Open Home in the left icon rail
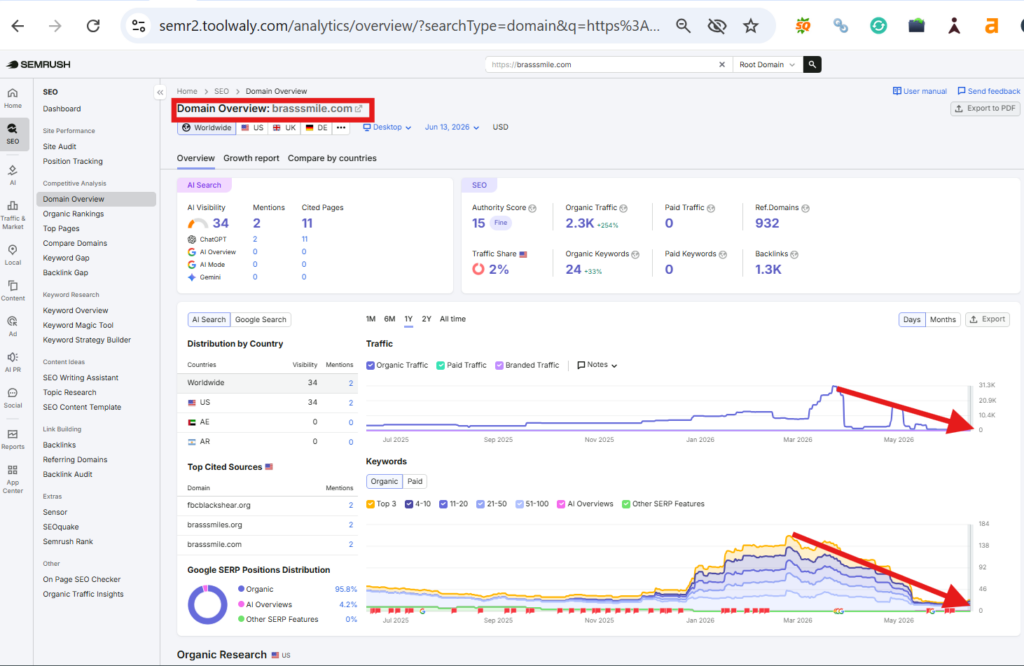Viewport: 1024px width, 666px height. tap(12, 98)
